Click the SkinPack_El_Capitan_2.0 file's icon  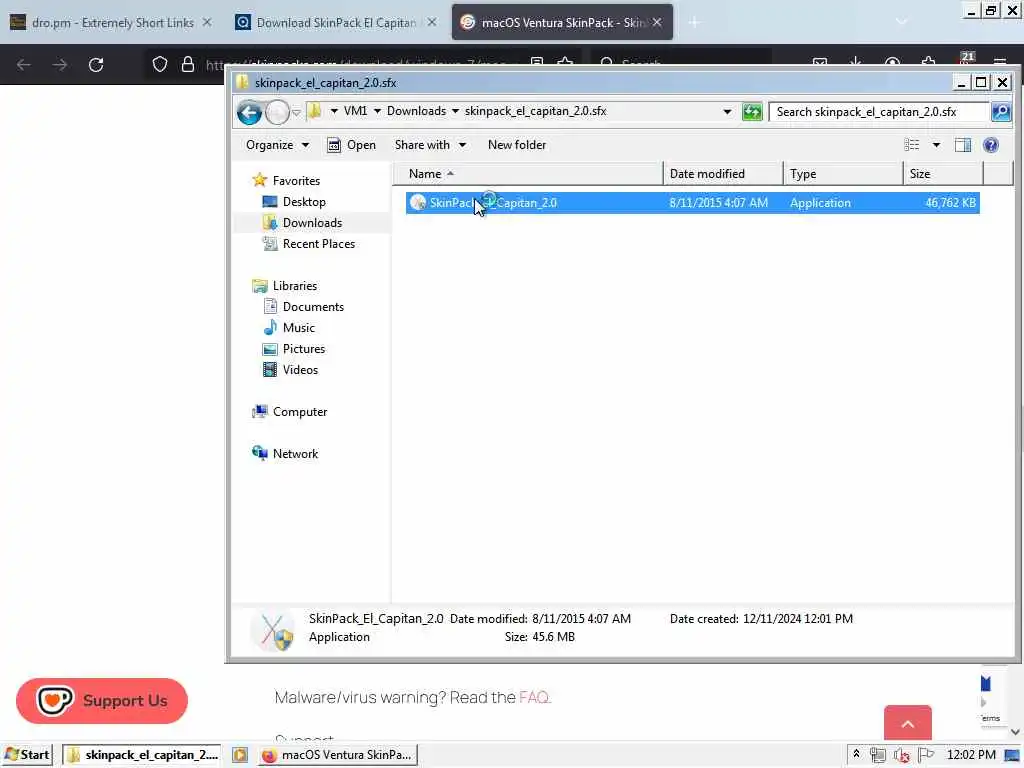point(417,203)
